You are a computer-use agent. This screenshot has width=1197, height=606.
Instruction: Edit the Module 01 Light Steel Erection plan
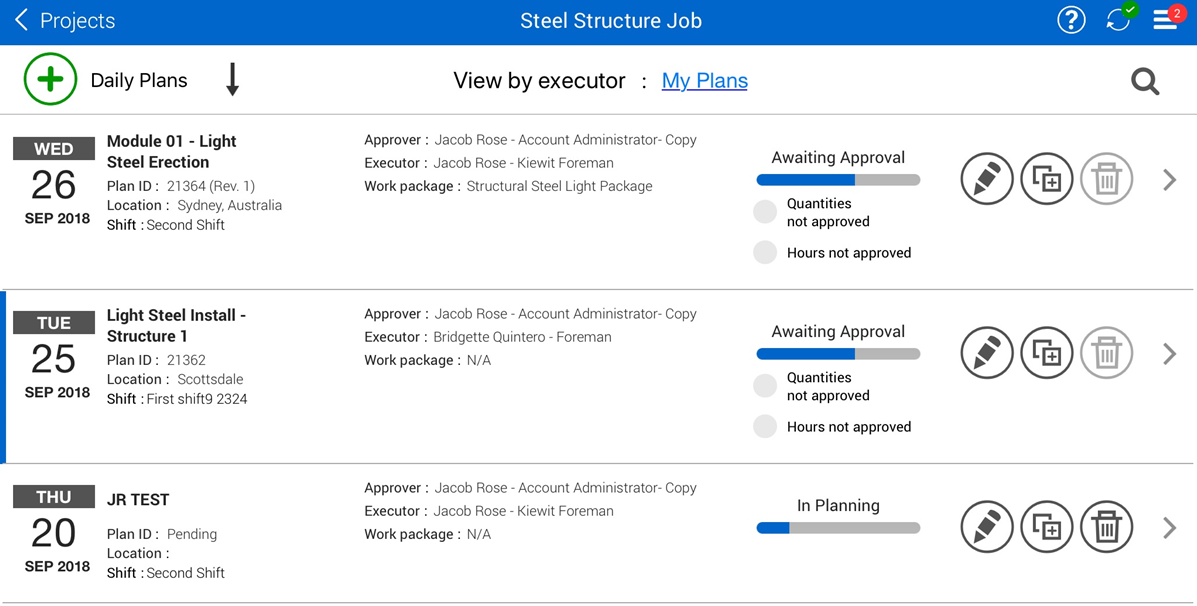986,180
